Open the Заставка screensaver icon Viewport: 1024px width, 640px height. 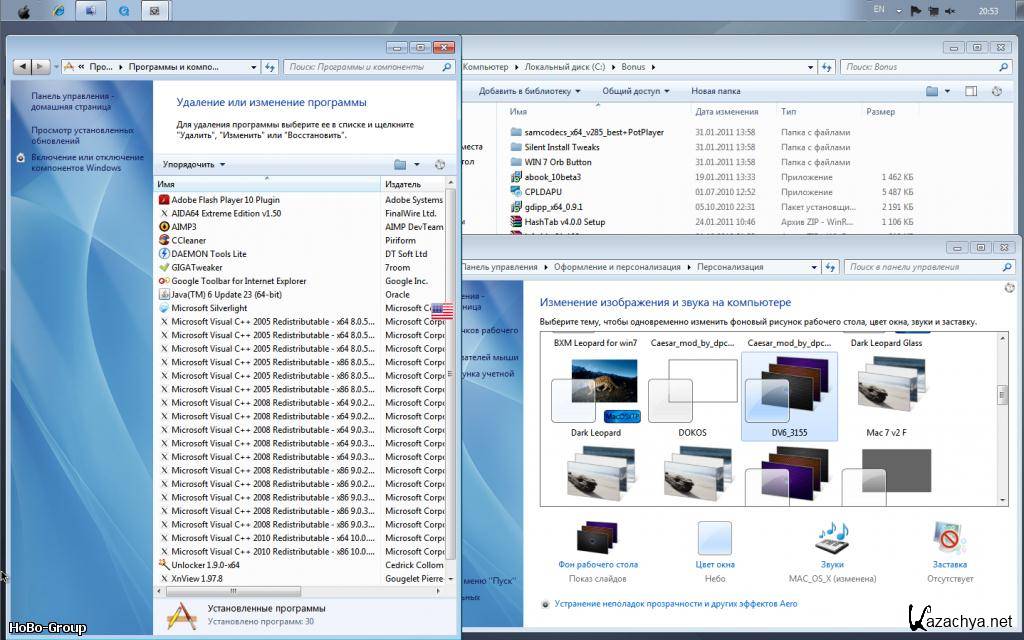pyautogui.click(x=949, y=539)
